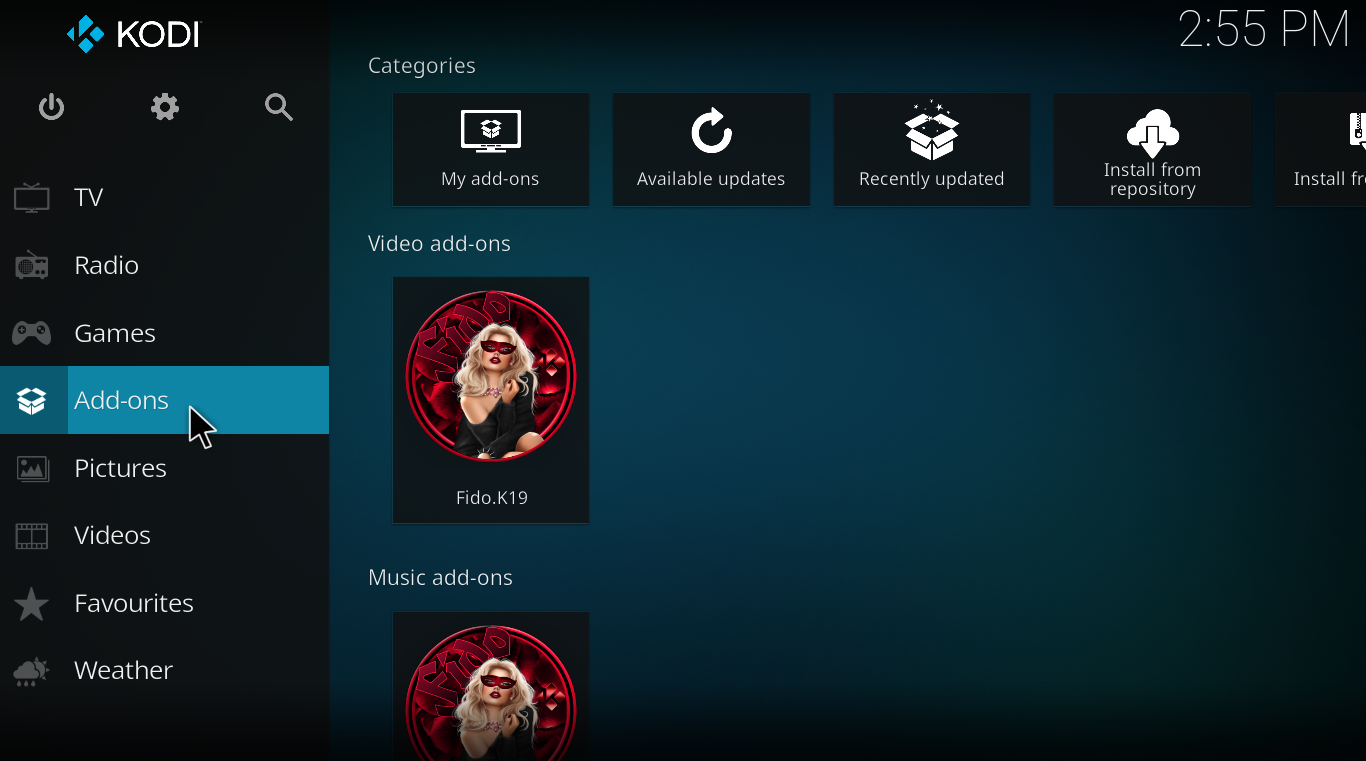Open the Radio menu item
The width and height of the screenshot is (1366, 761).
coord(164,265)
